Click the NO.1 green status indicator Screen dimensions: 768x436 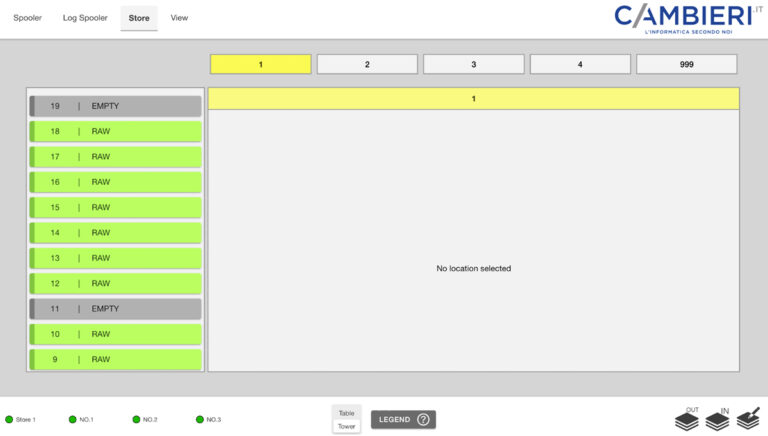72,419
